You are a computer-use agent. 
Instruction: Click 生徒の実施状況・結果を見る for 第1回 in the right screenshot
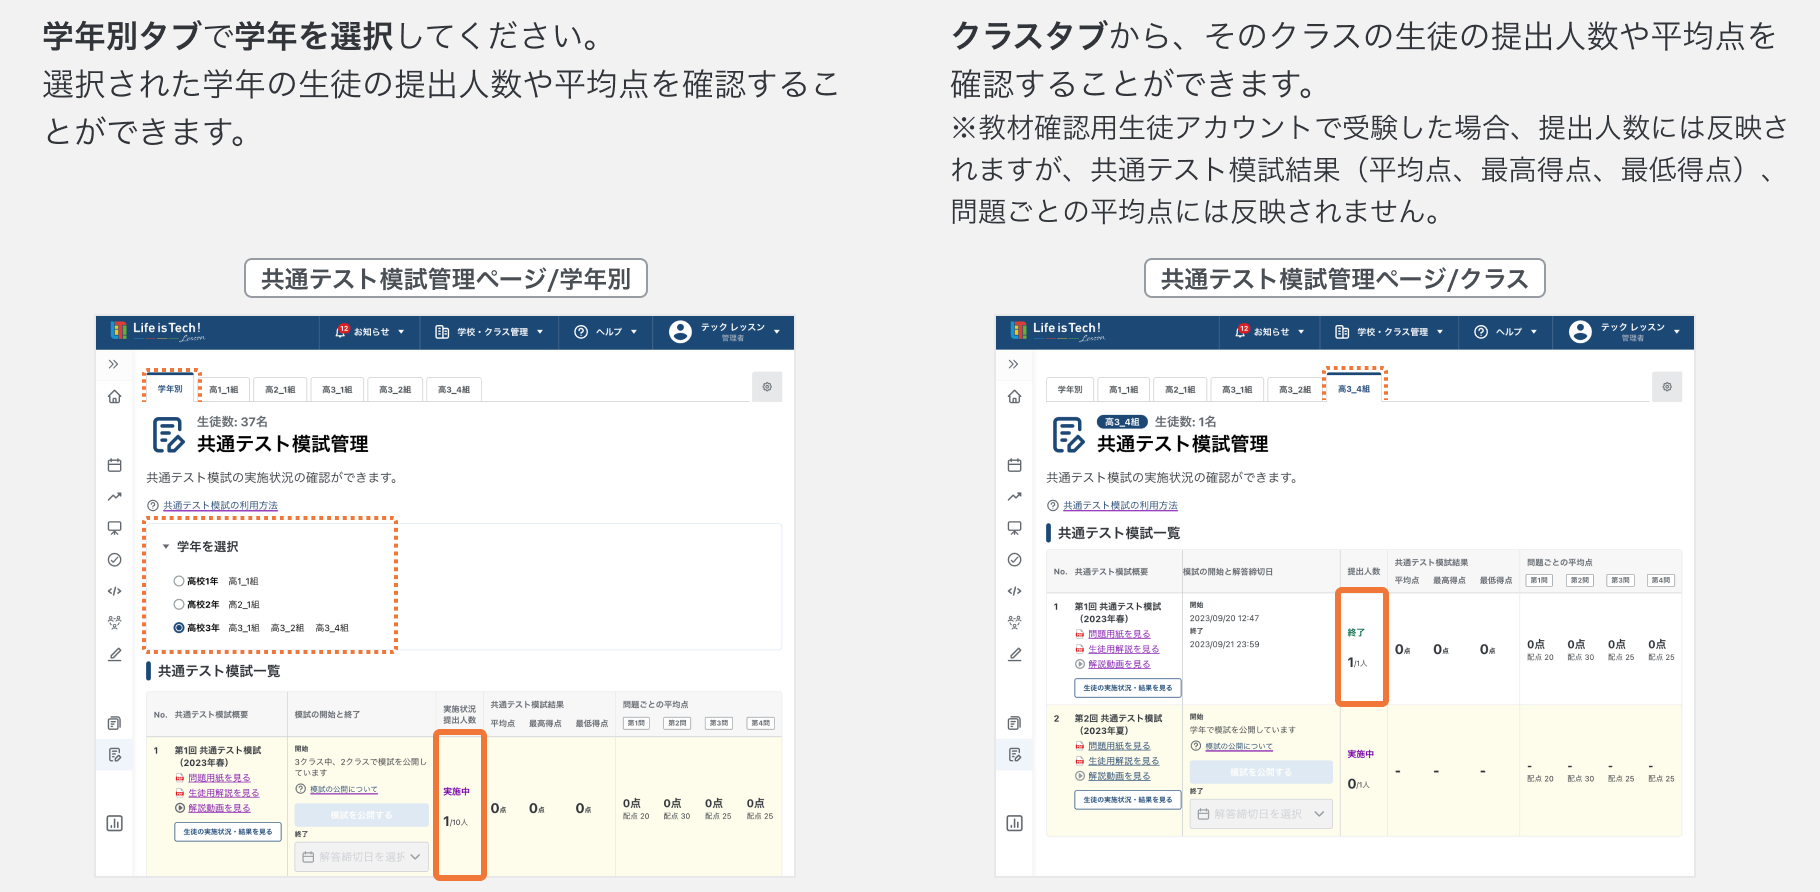click(1128, 688)
